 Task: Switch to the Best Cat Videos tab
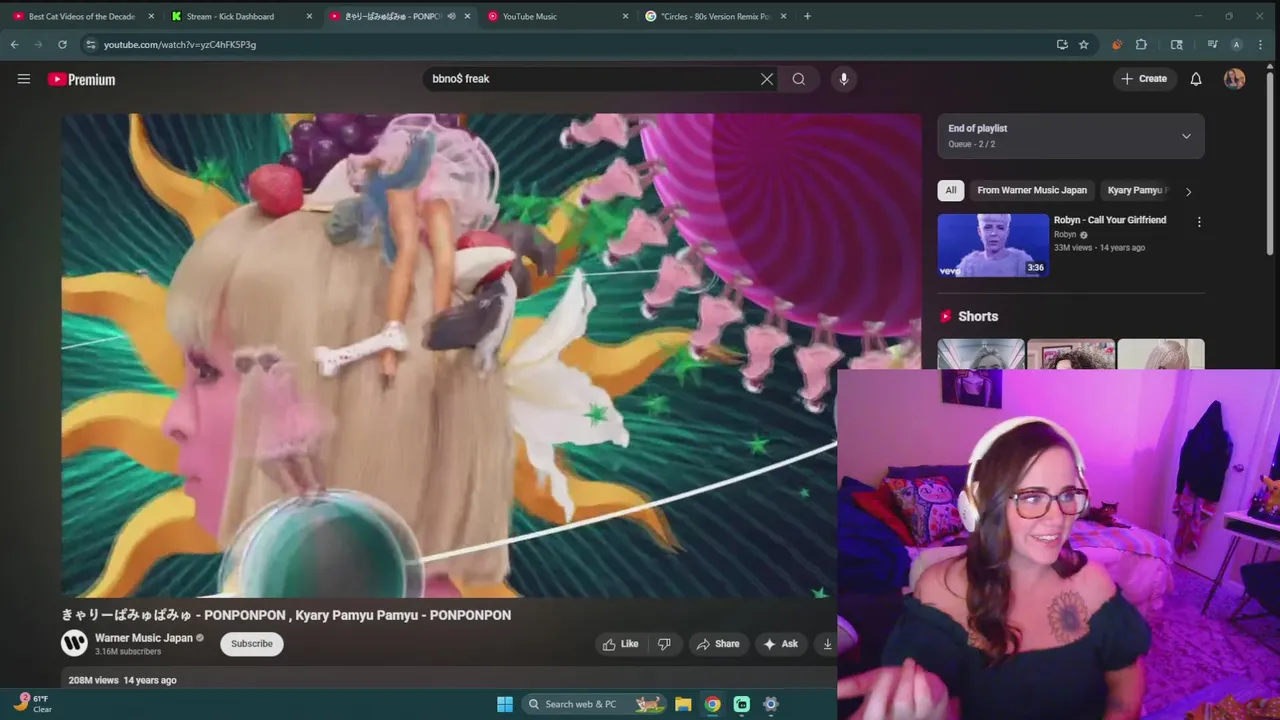pos(81,16)
